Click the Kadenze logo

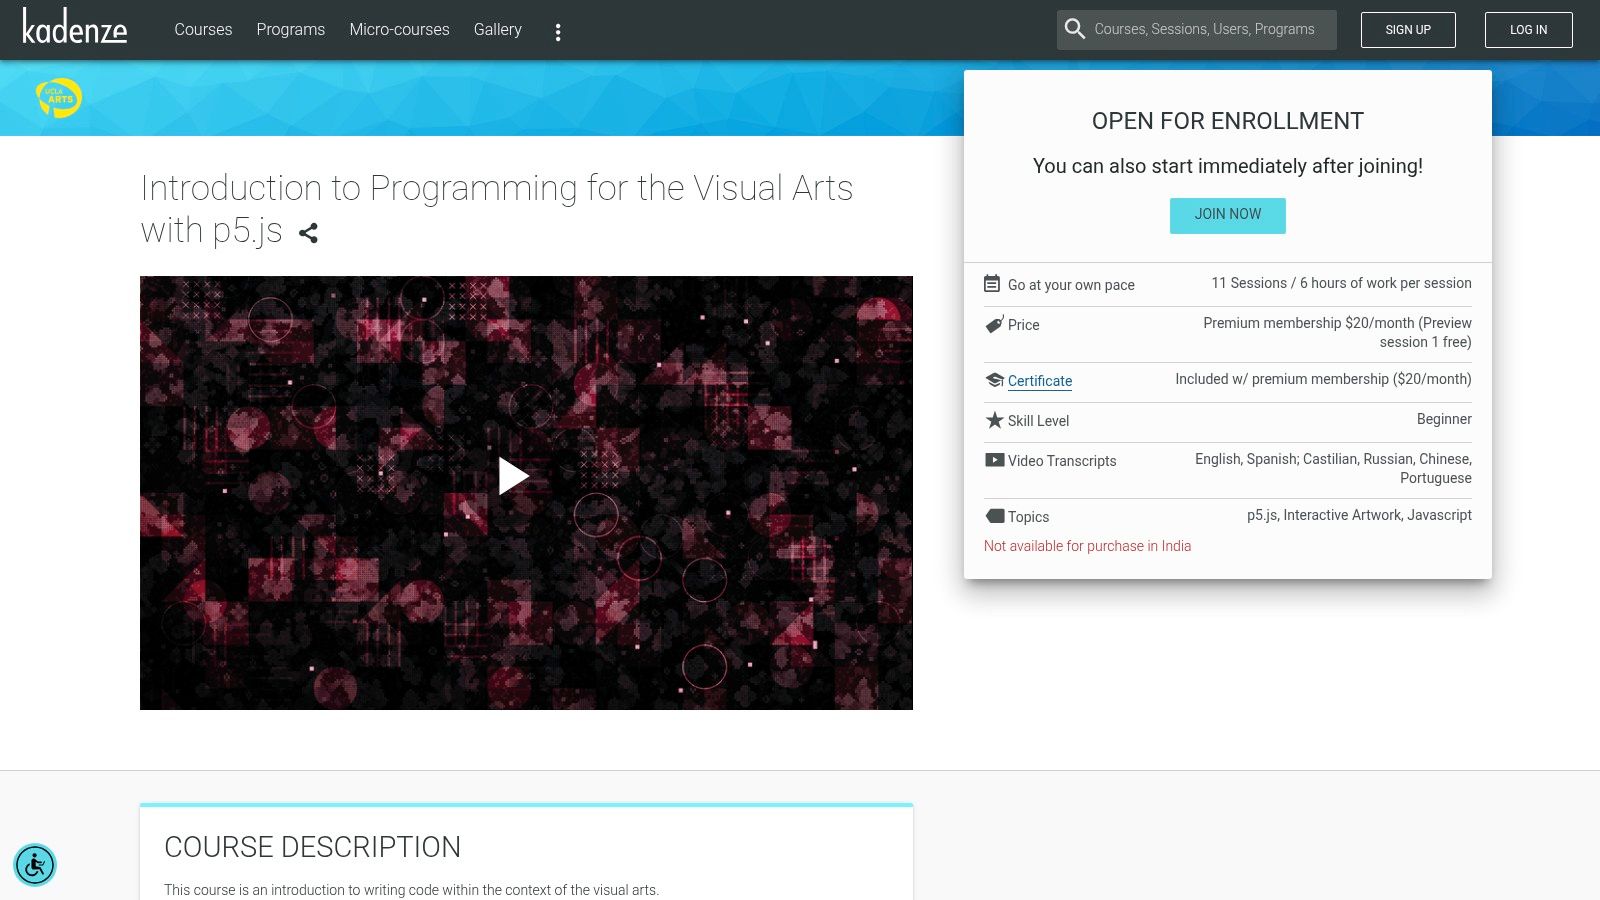75,27
